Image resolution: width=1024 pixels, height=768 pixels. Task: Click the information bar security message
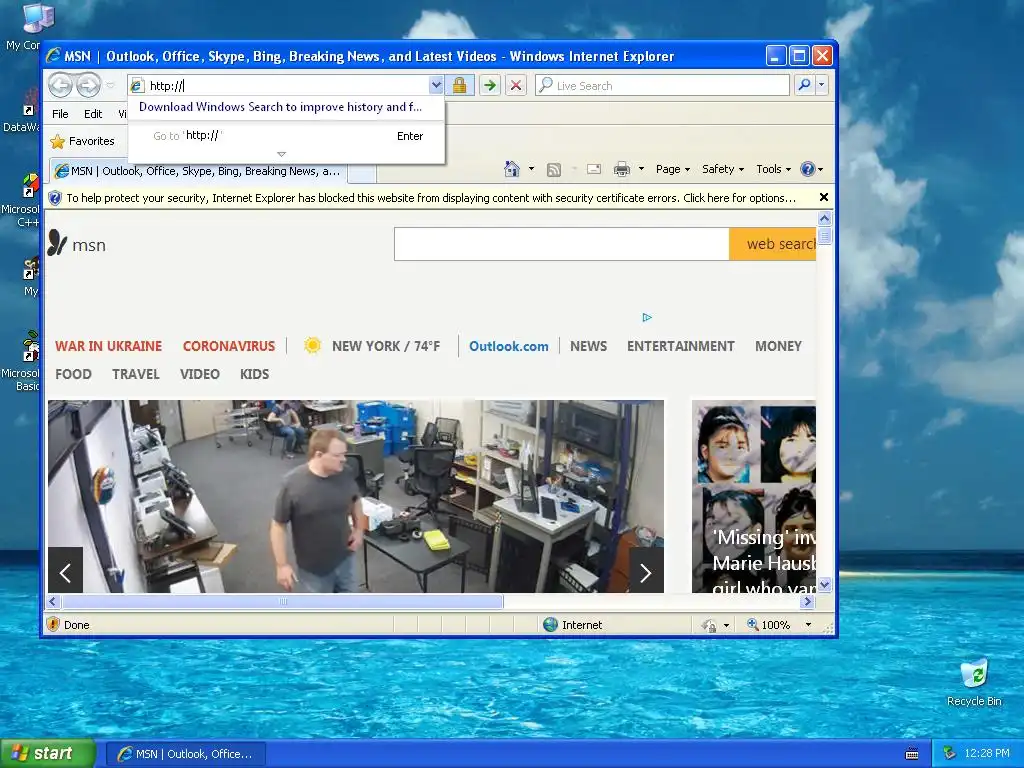430,198
